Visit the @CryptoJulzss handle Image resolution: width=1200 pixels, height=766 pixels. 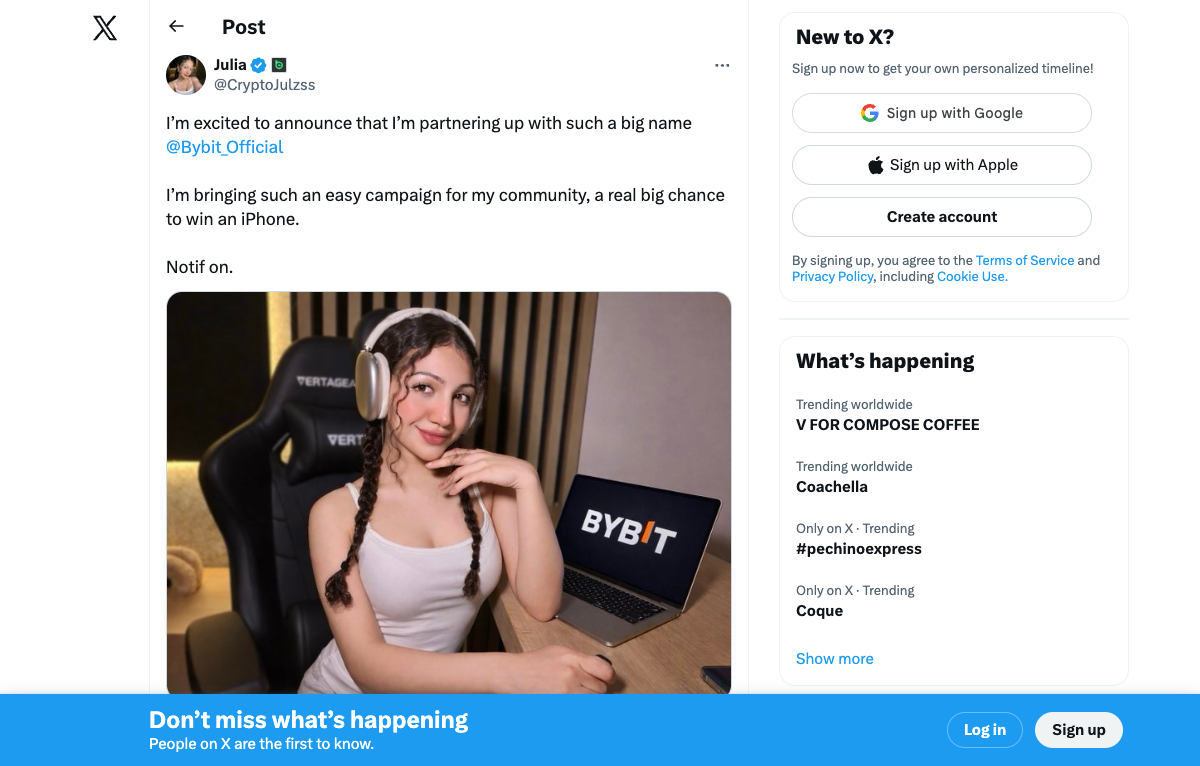point(265,85)
